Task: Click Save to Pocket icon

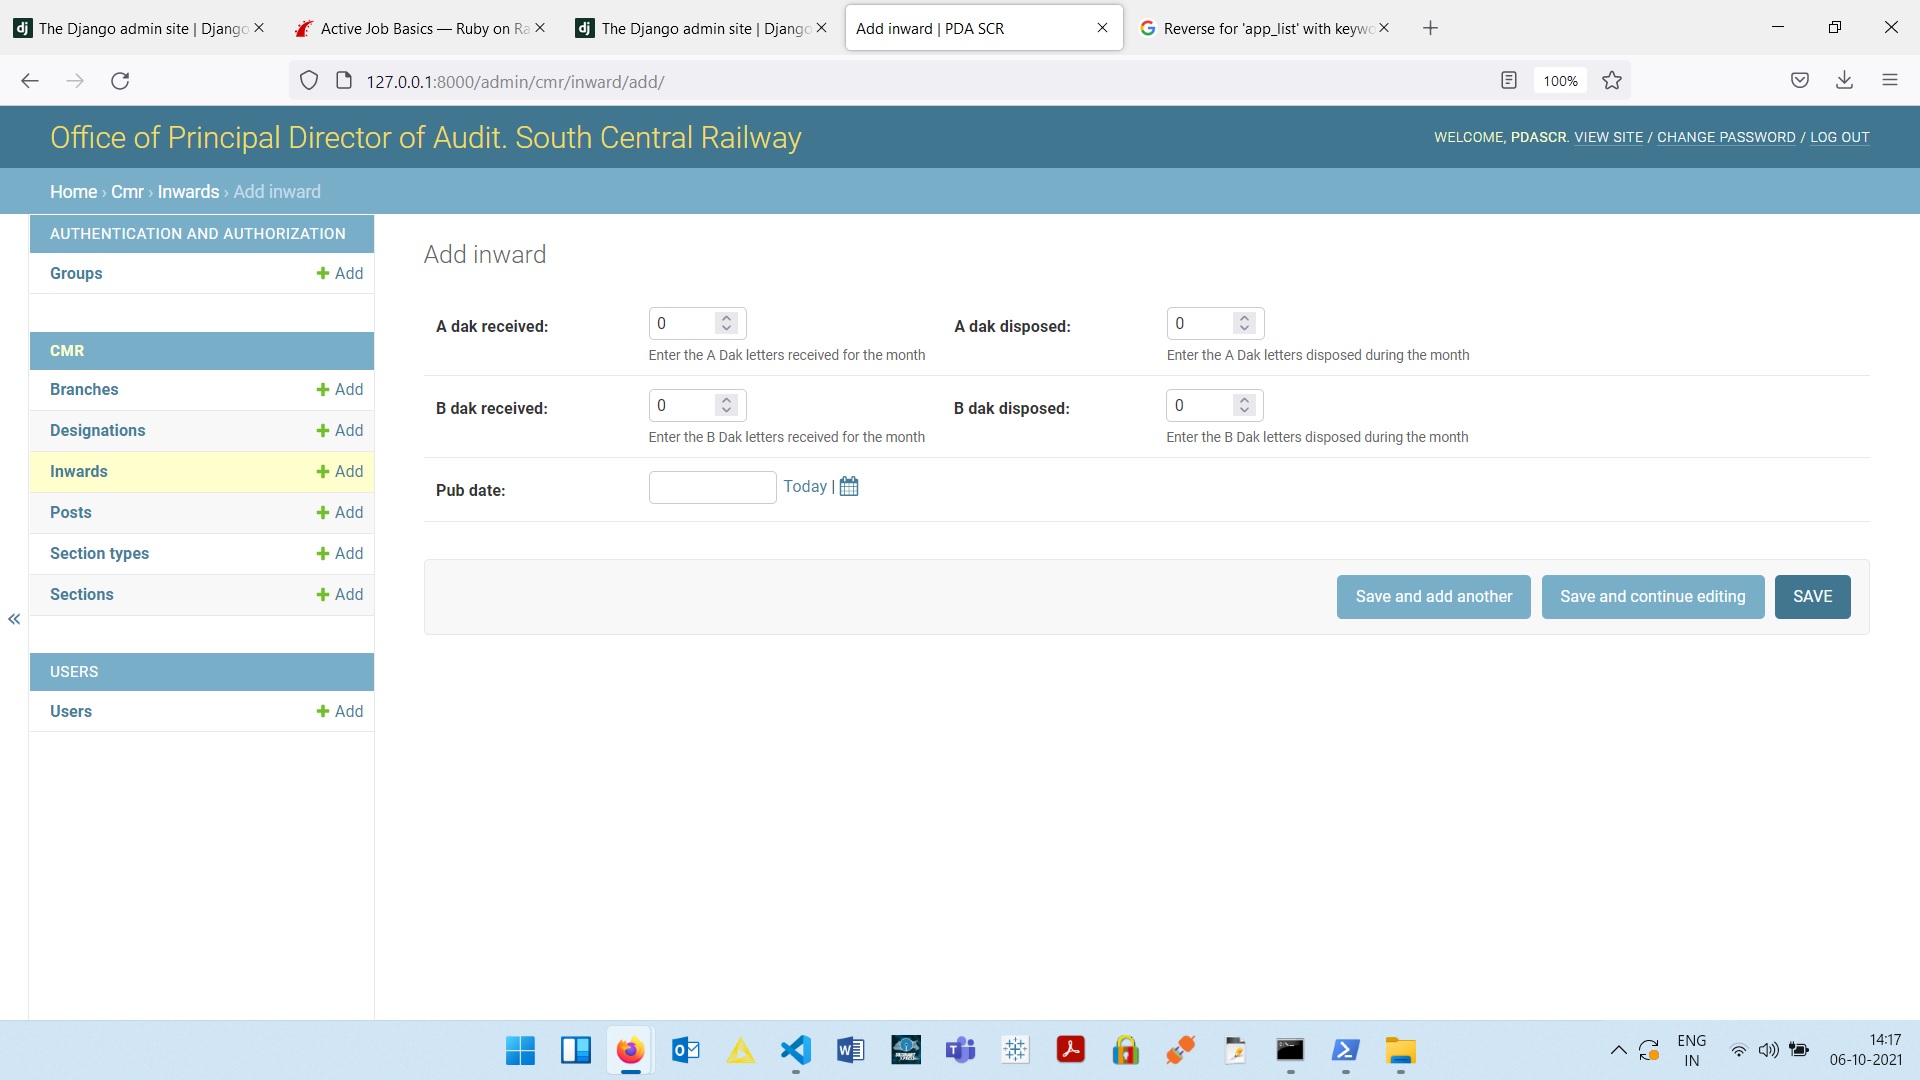Action: point(1800,81)
